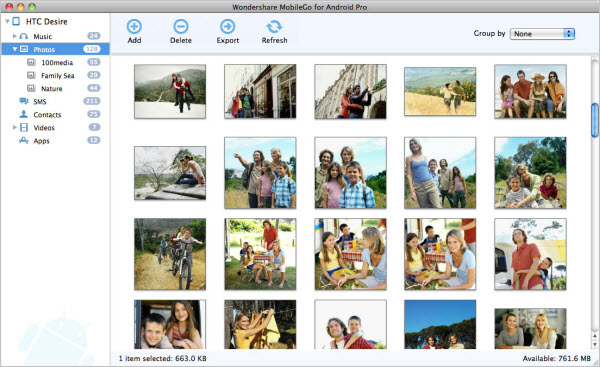Select photo of father hugged by son

tap(351, 324)
